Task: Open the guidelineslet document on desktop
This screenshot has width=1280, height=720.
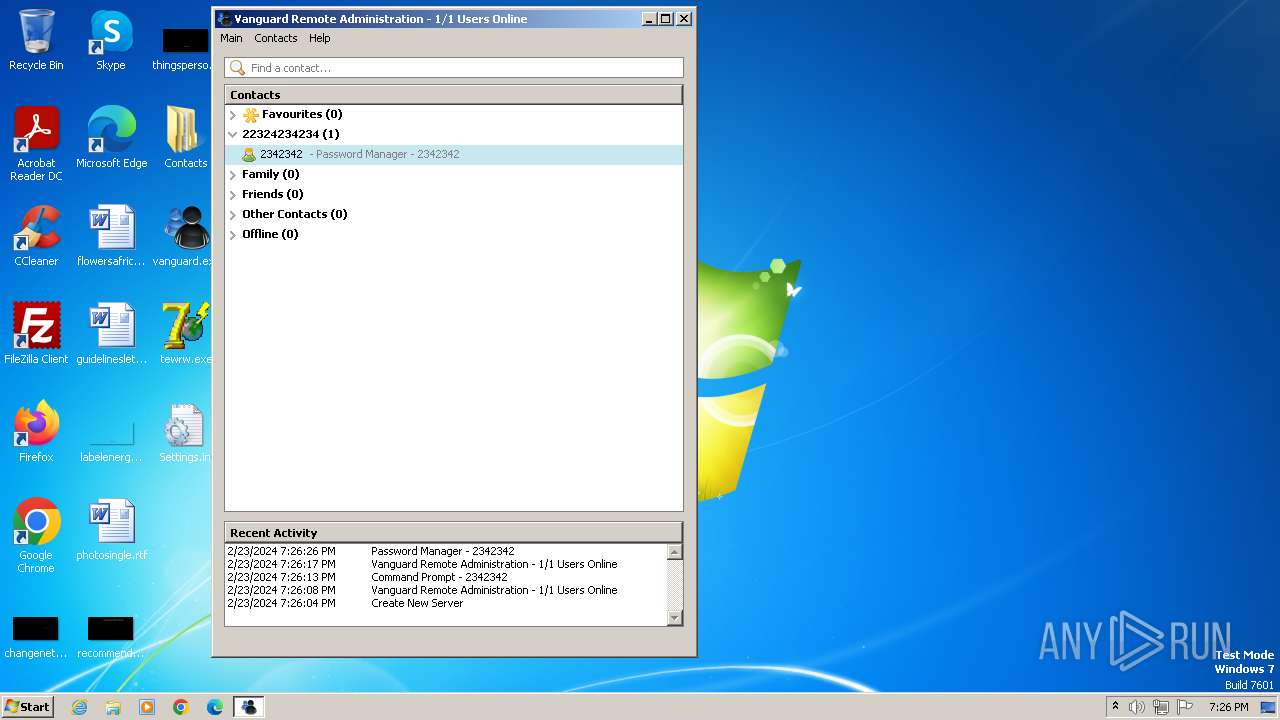Action: point(111,334)
